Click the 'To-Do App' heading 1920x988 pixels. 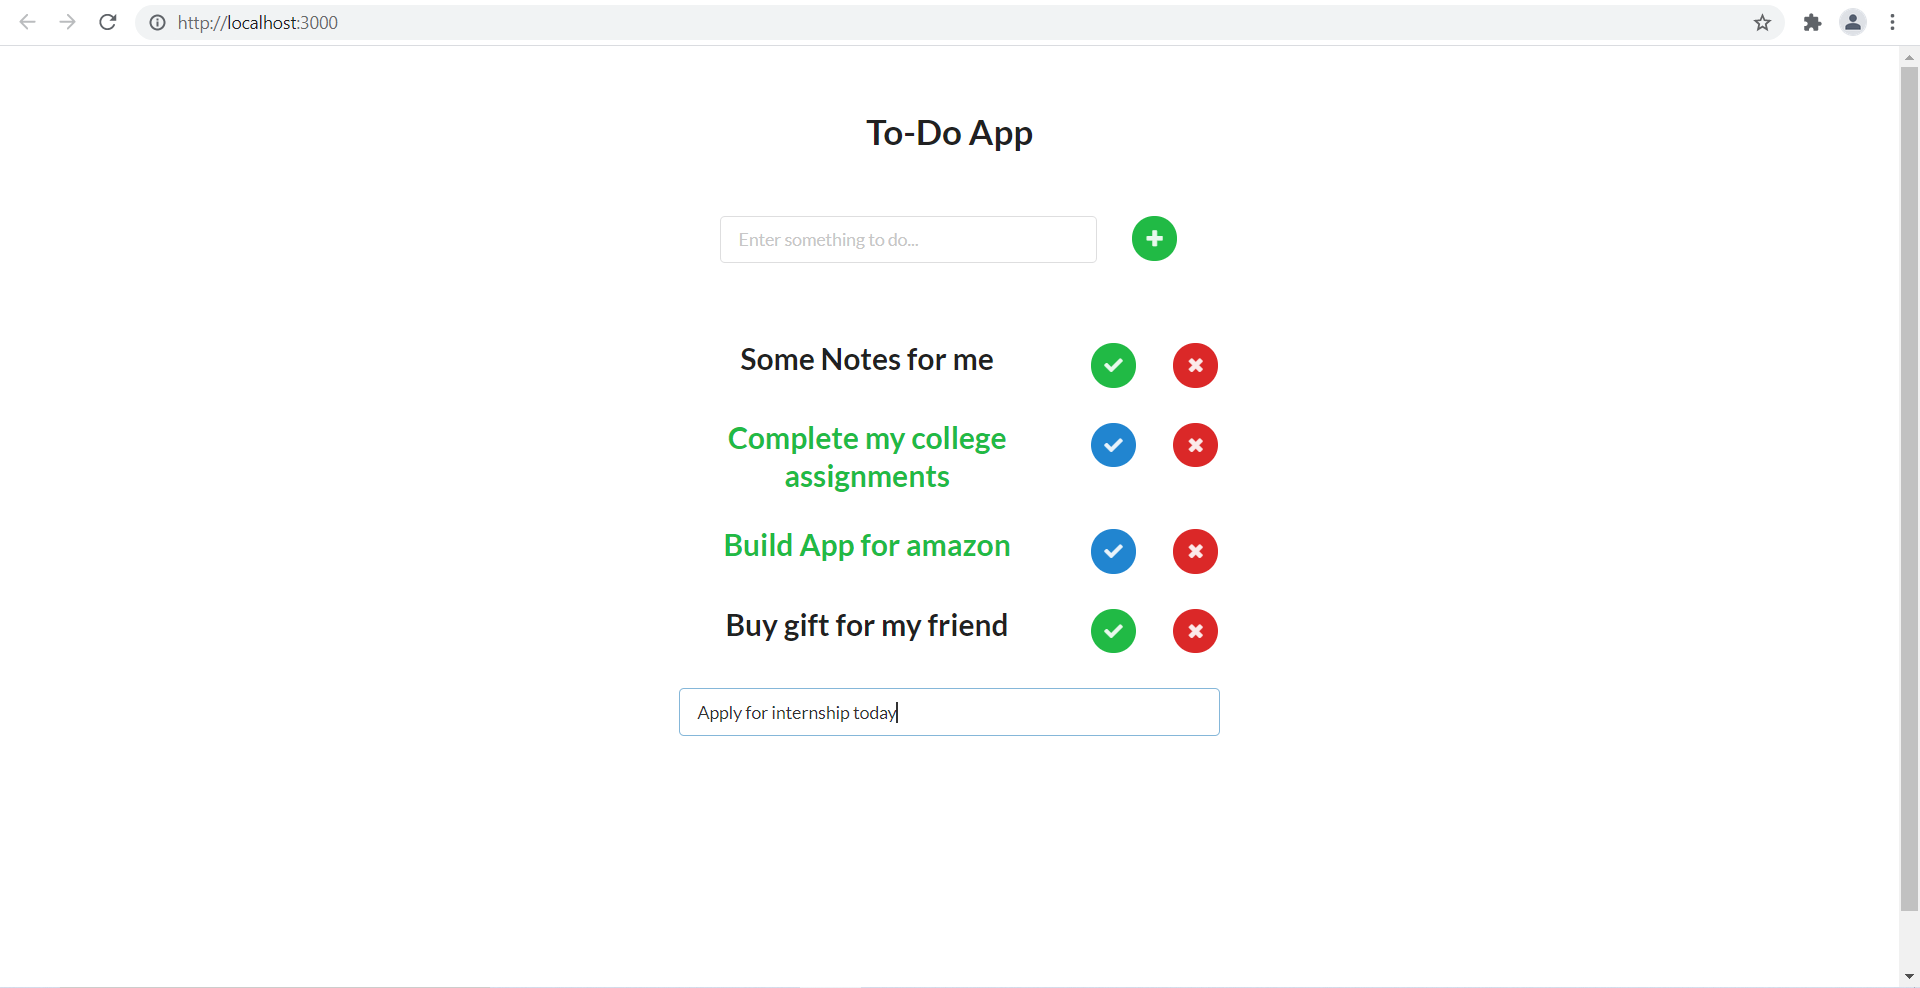coord(949,133)
